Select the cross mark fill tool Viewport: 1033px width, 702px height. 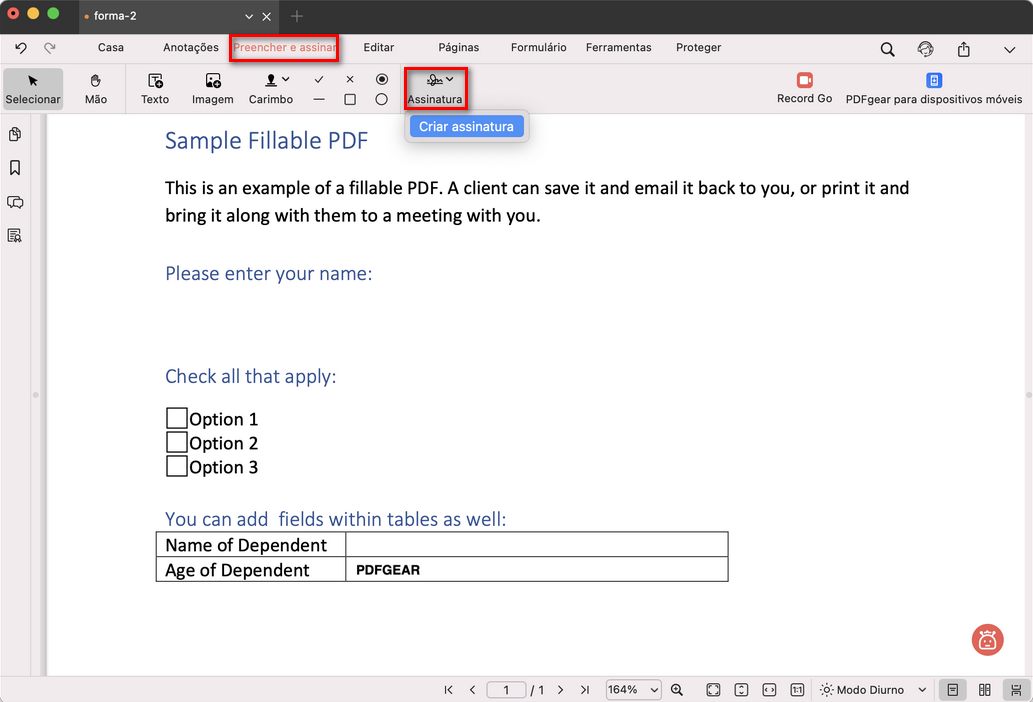click(350, 79)
